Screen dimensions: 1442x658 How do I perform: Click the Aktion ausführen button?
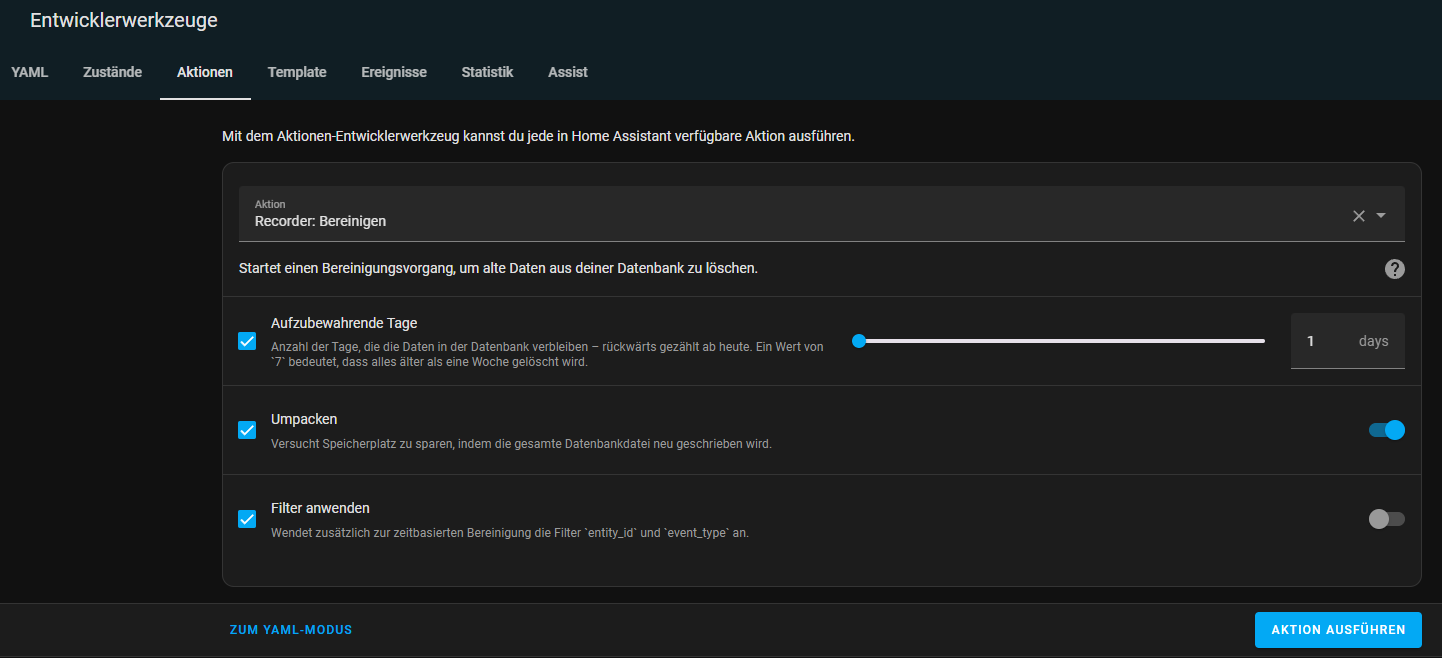[x=1338, y=630]
